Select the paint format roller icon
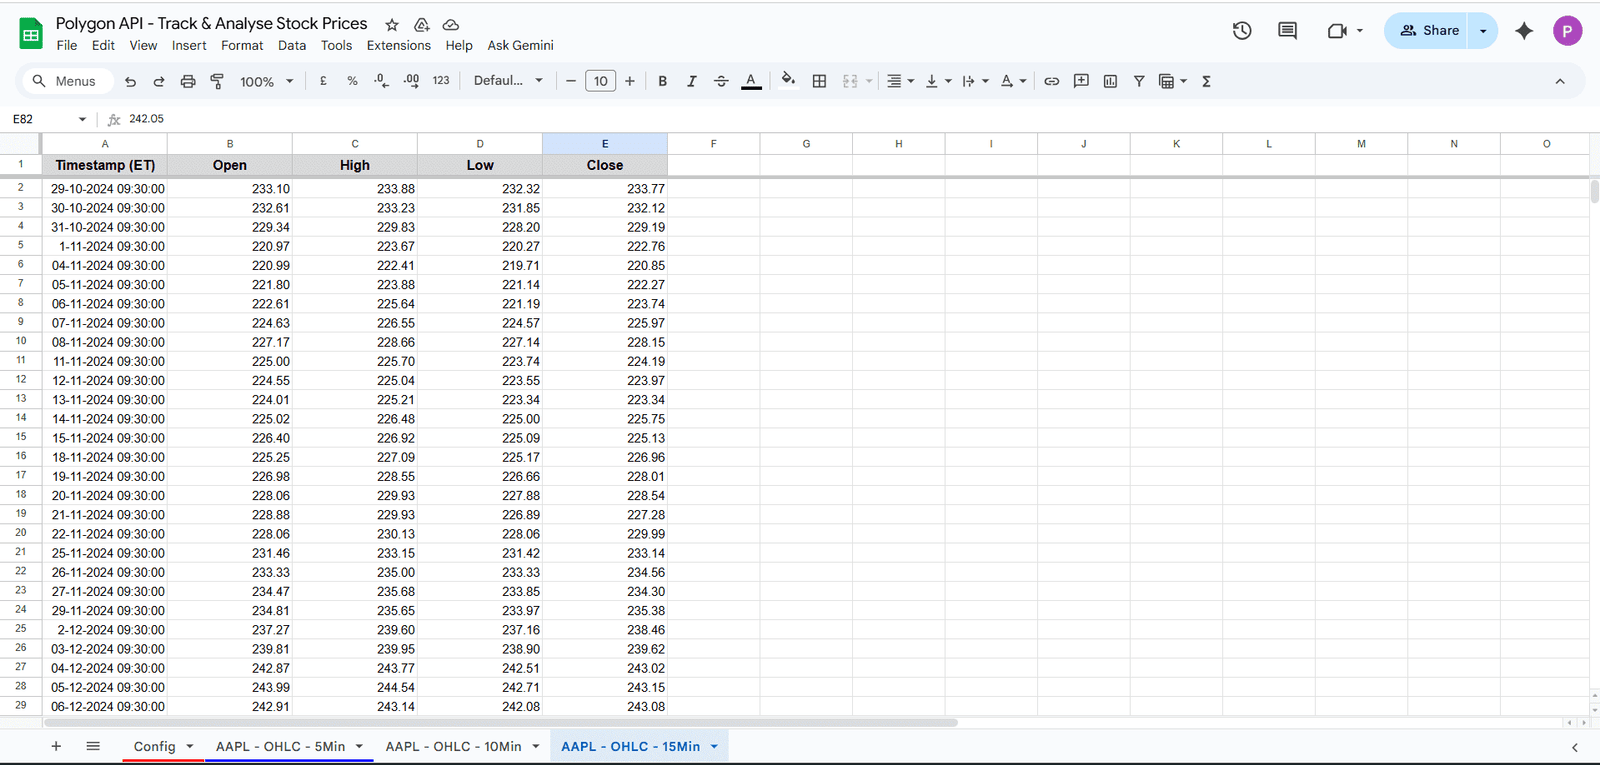Image resolution: width=1600 pixels, height=765 pixels. click(217, 81)
